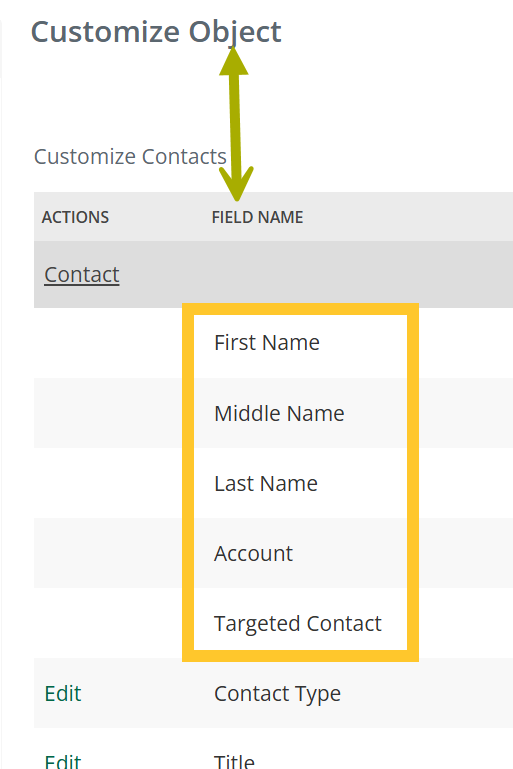Select the ACTIONS column header
Screen dimensions: 513x769
(x=75, y=217)
